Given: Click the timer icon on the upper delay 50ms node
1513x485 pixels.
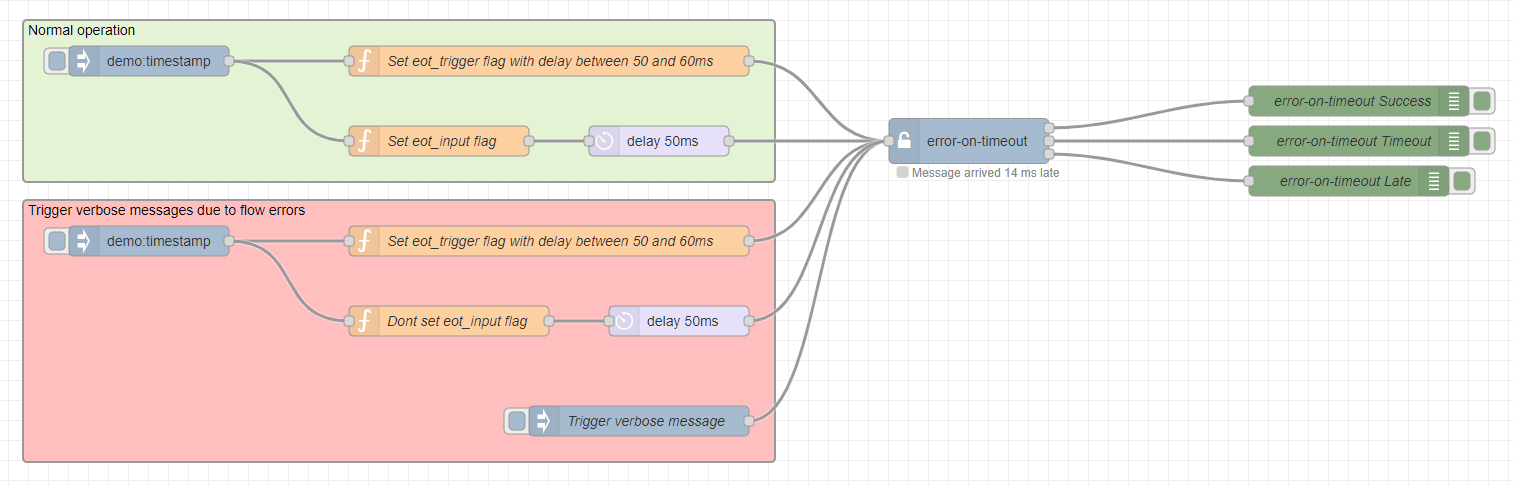Looking at the screenshot, I should pyautogui.click(x=605, y=141).
